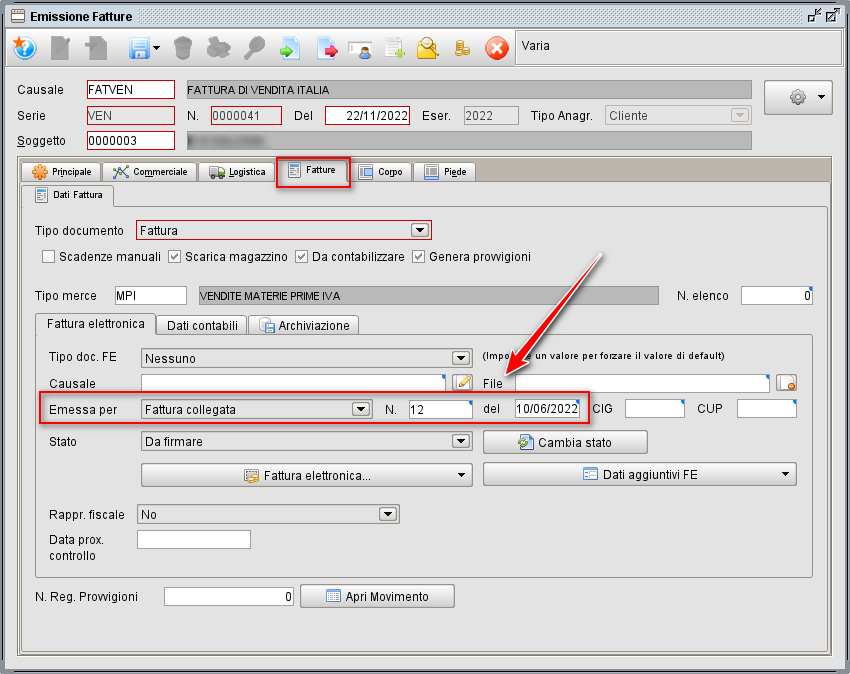Open the Stato dropdown list
This screenshot has height=674, width=850.
tap(460, 441)
